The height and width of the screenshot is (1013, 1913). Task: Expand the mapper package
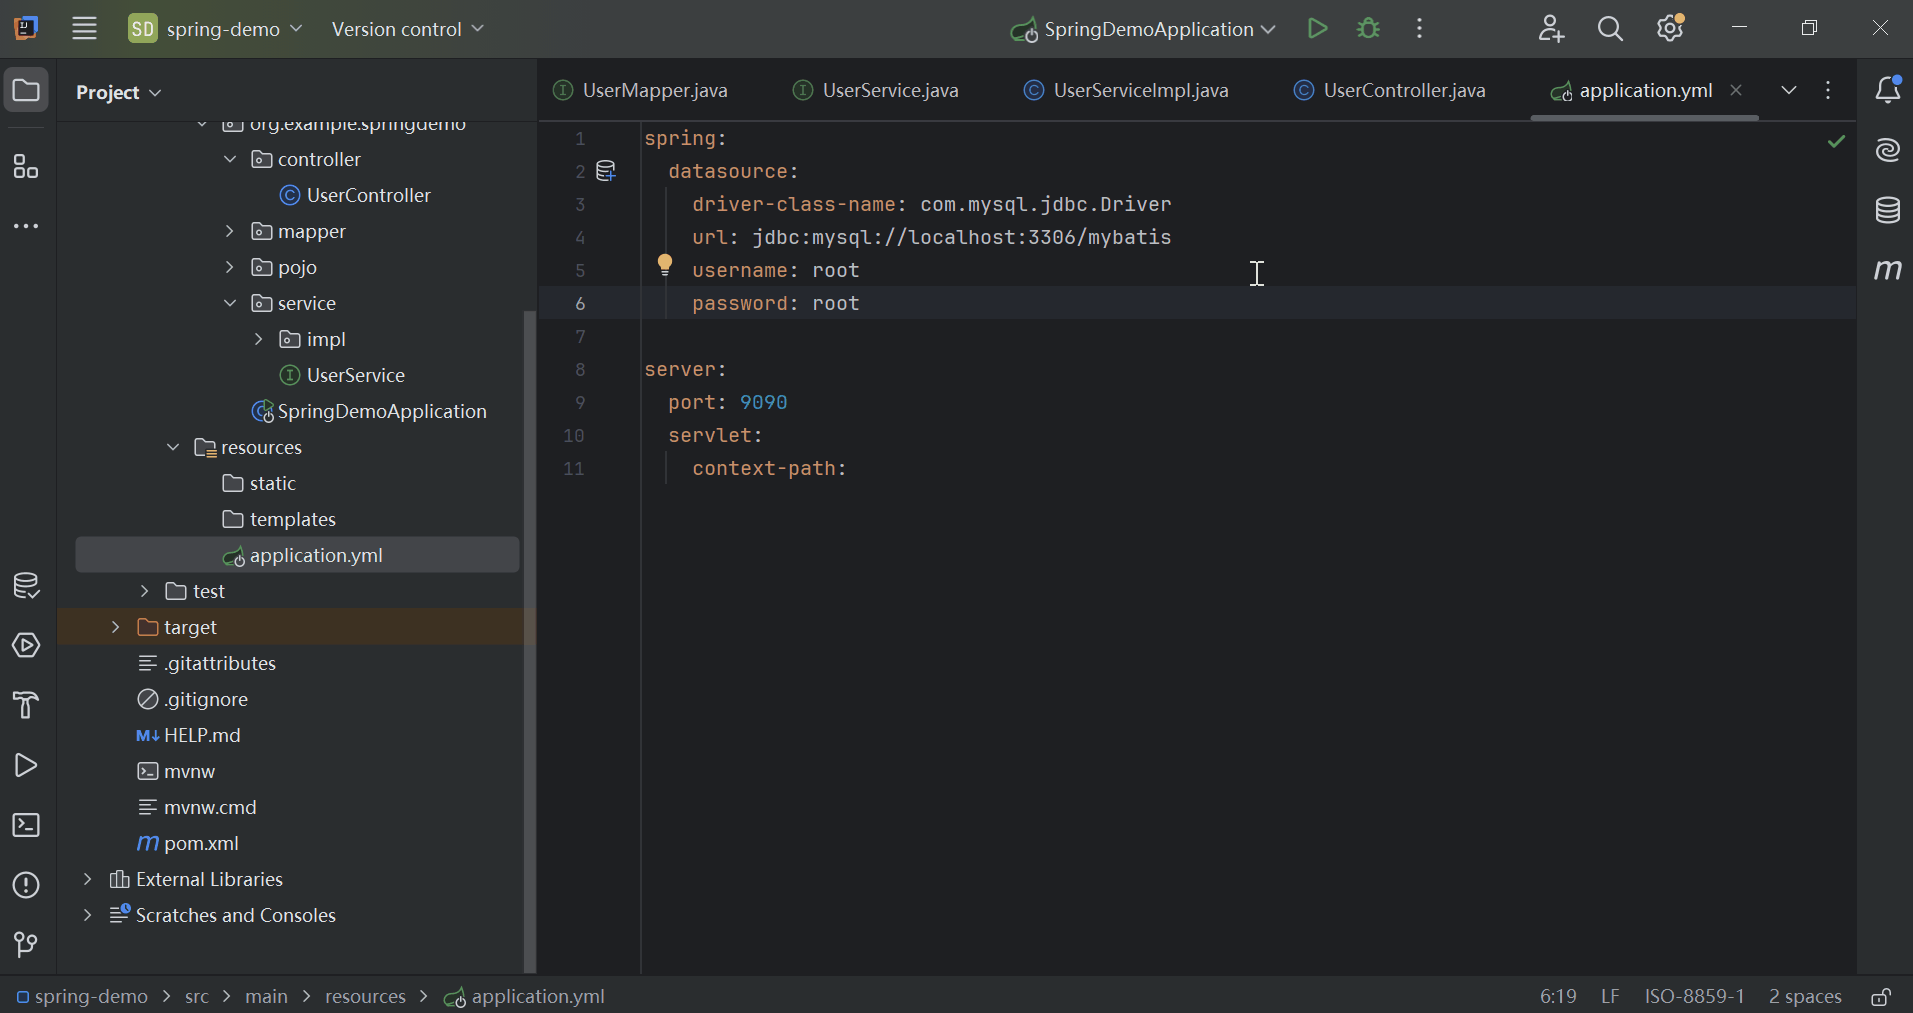230,231
